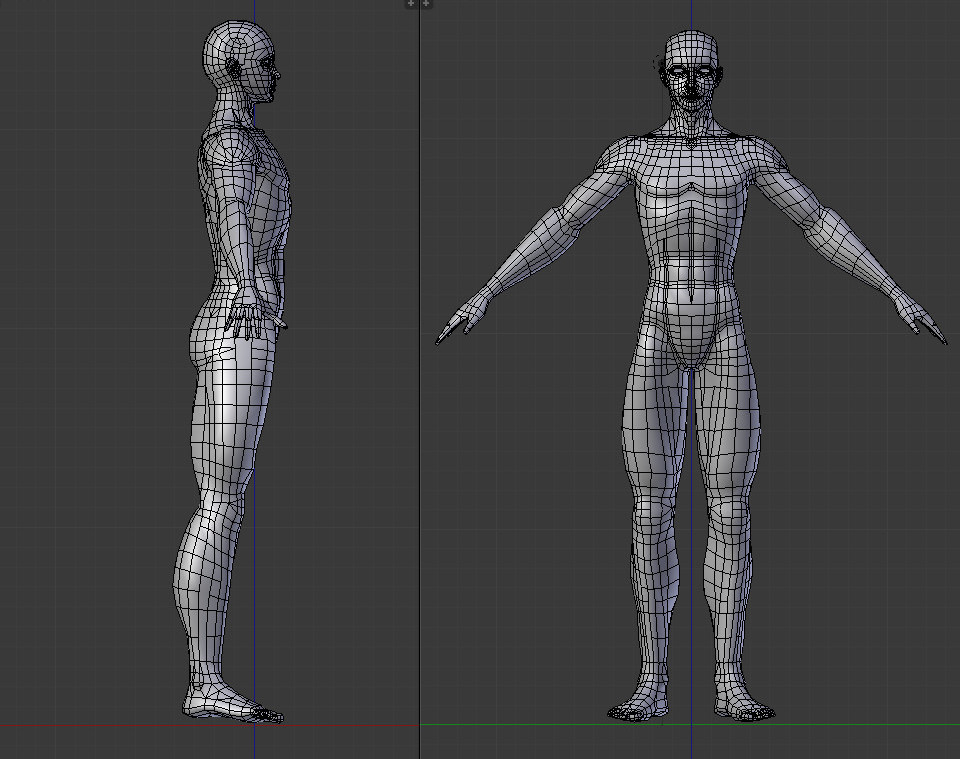Expand the side viewport's properties panel plus icon
Image resolution: width=960 pixels, height=759 pixels.
point(410,4)
